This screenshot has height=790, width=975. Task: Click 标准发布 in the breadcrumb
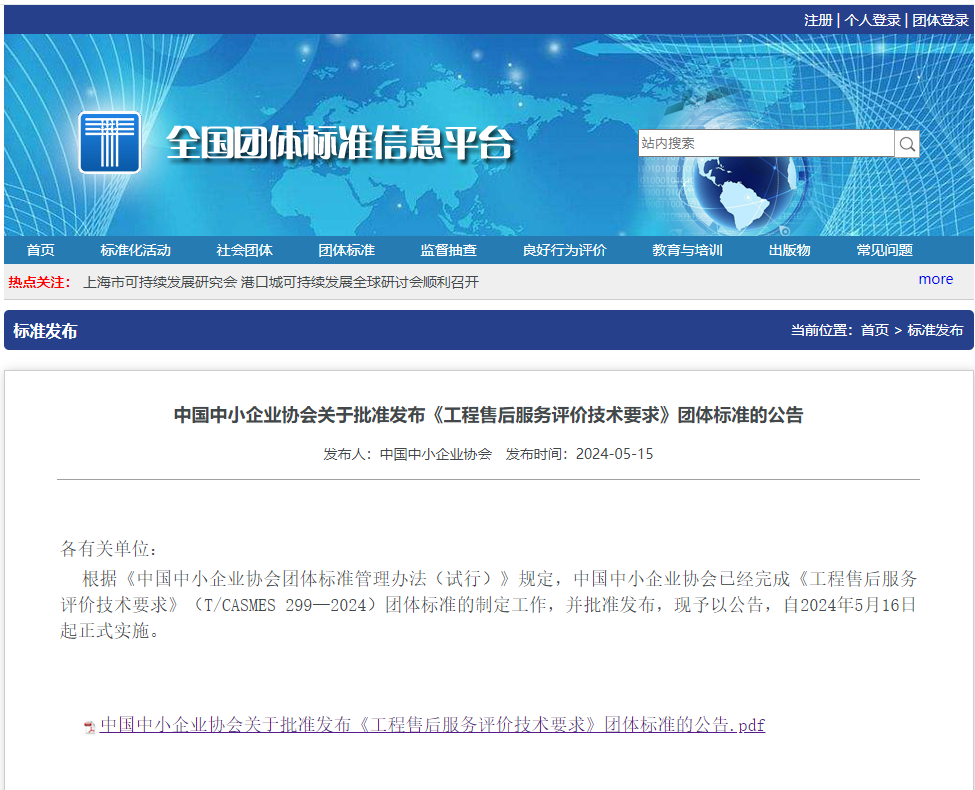935,330
